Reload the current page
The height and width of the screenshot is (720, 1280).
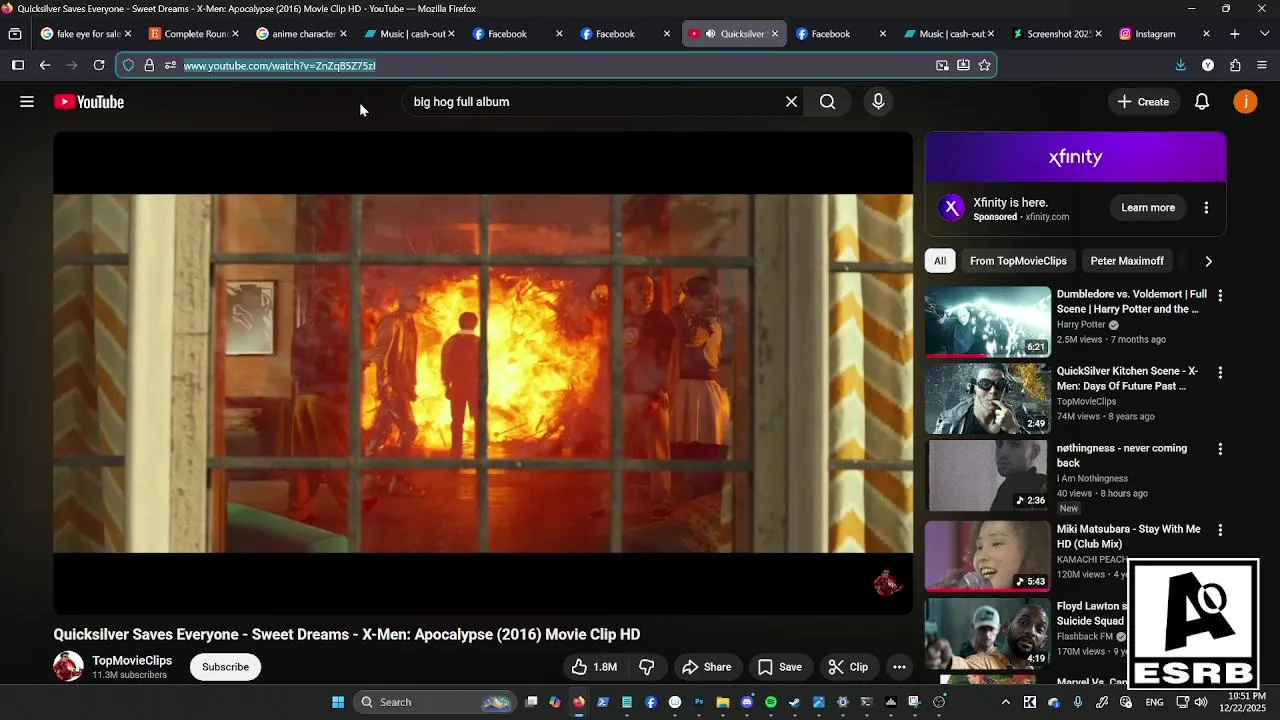pos(99,65)
